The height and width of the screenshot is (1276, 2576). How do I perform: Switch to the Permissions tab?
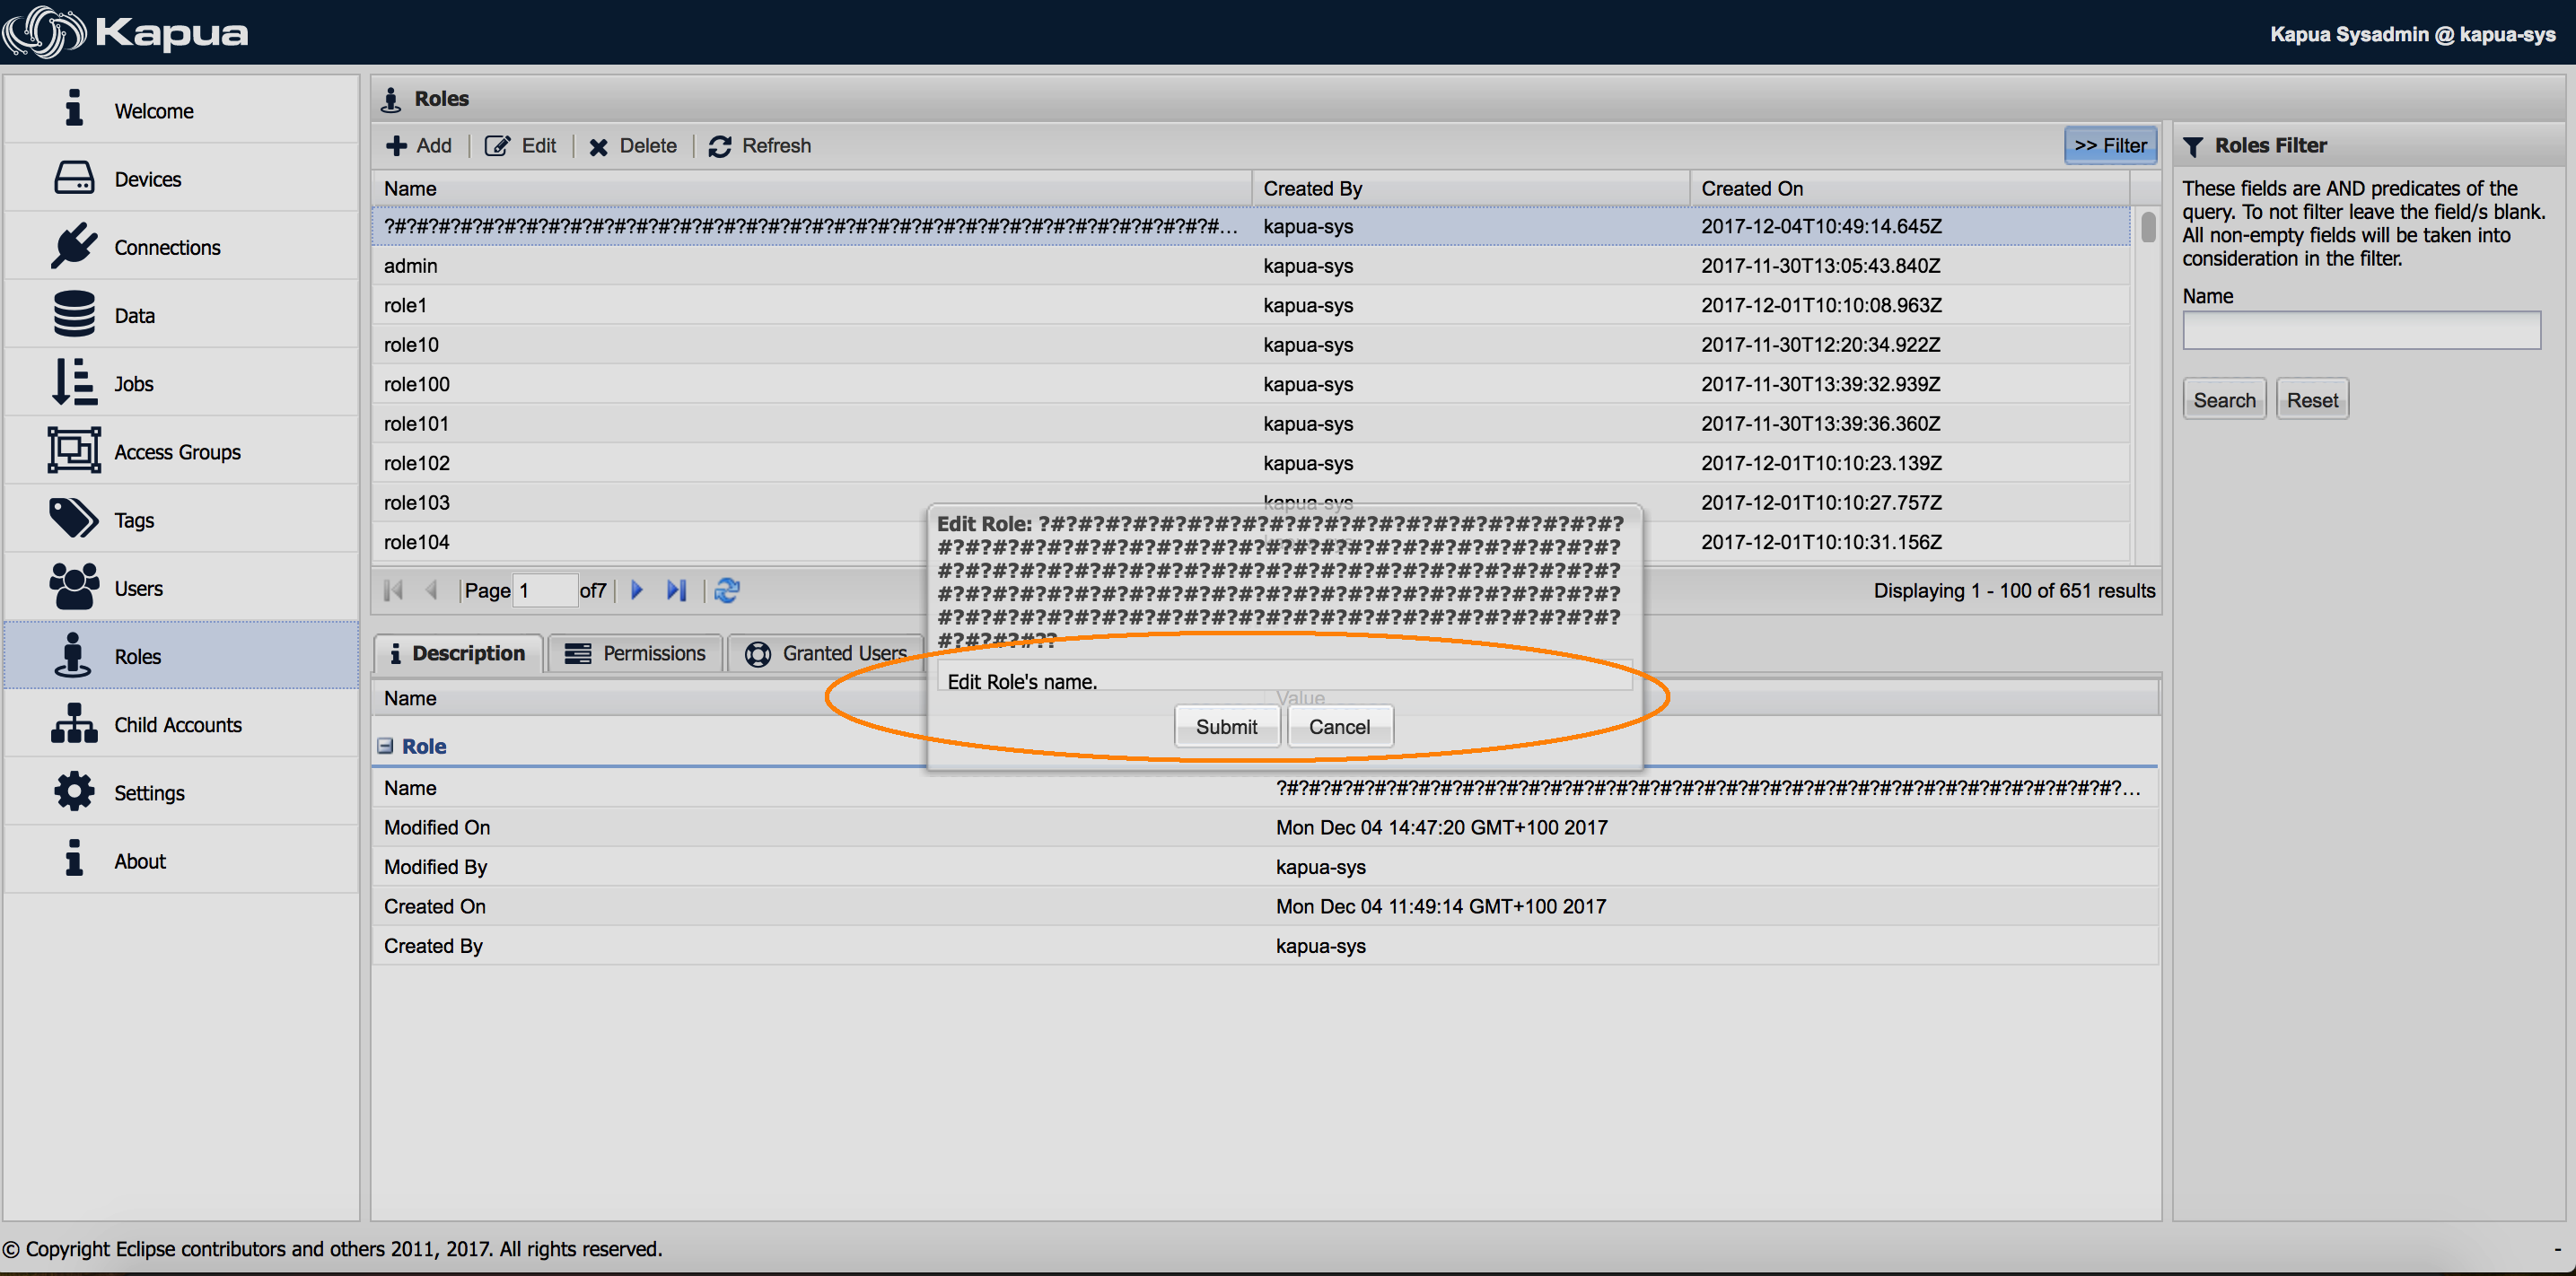[x=635, y=653]
